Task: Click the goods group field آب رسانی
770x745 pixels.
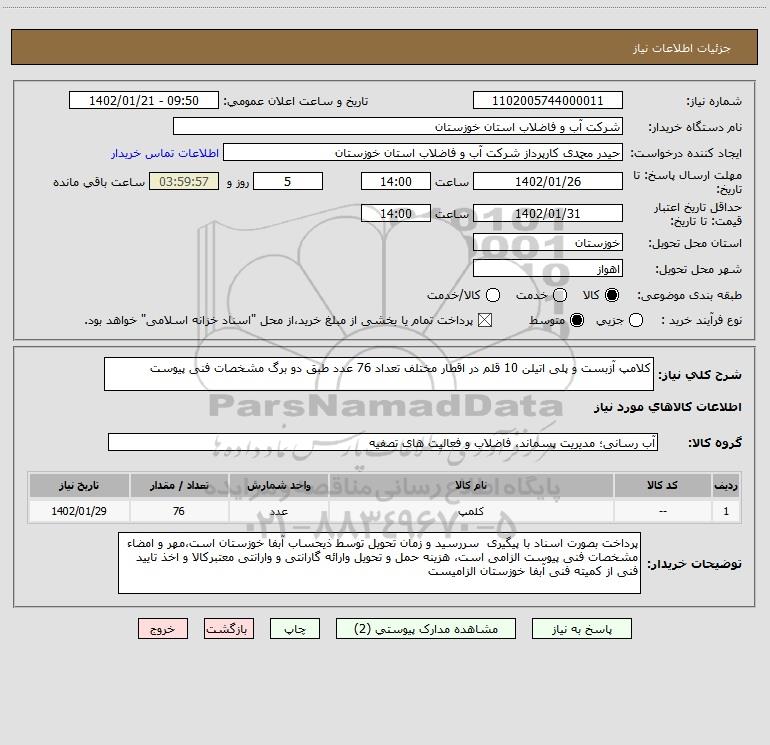Action: pos(383,442)
